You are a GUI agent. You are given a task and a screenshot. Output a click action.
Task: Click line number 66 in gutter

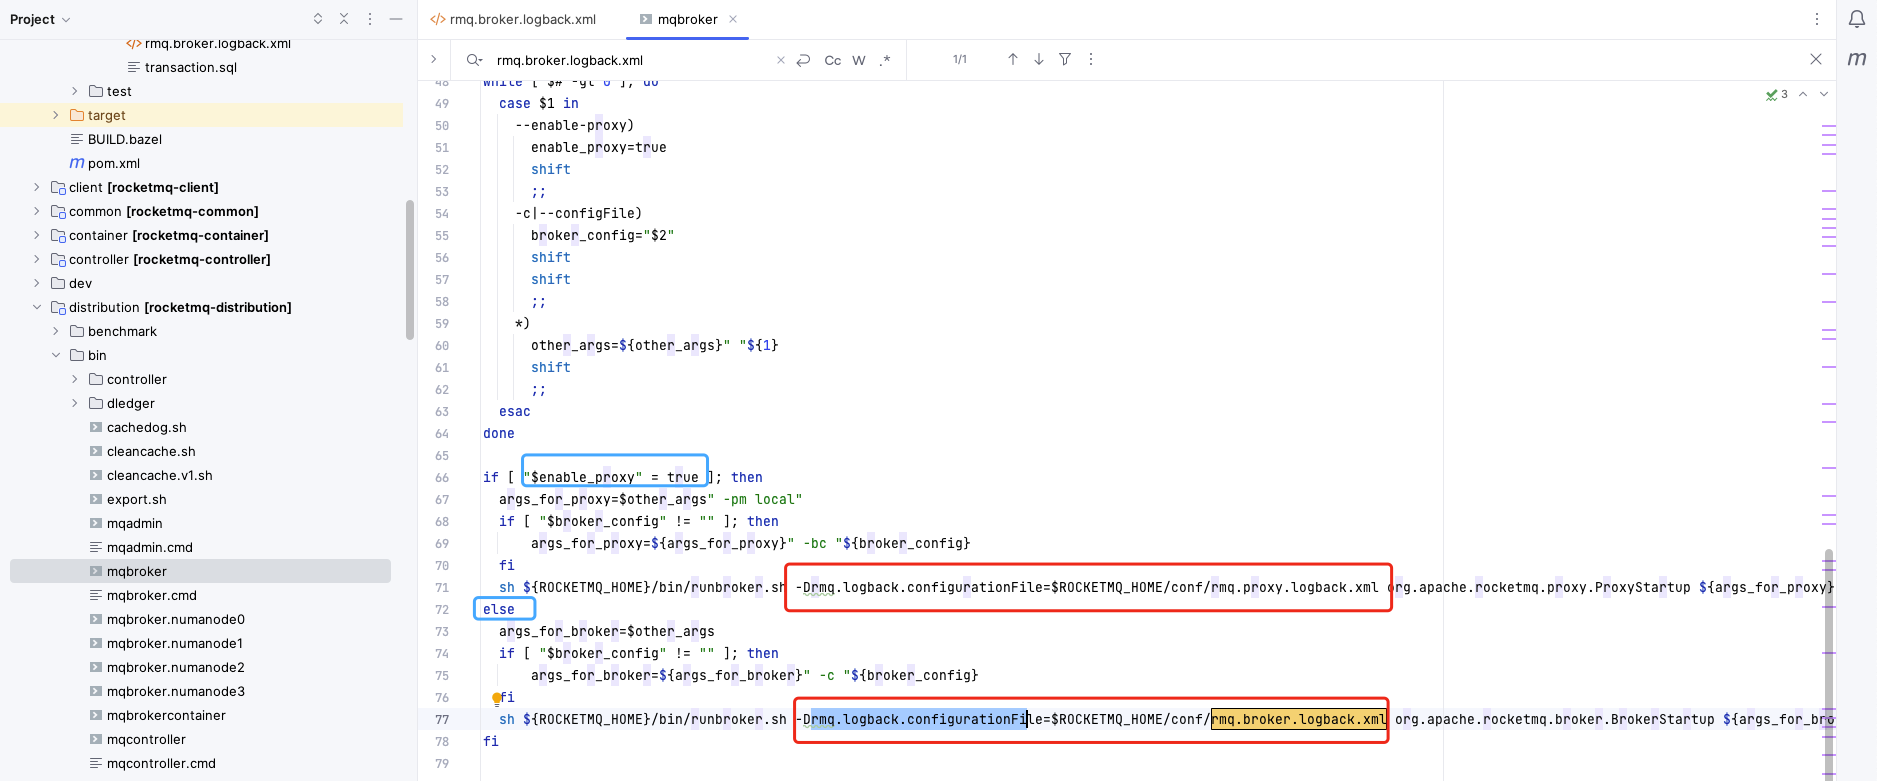pyautogui.click(x=442, y=478)
